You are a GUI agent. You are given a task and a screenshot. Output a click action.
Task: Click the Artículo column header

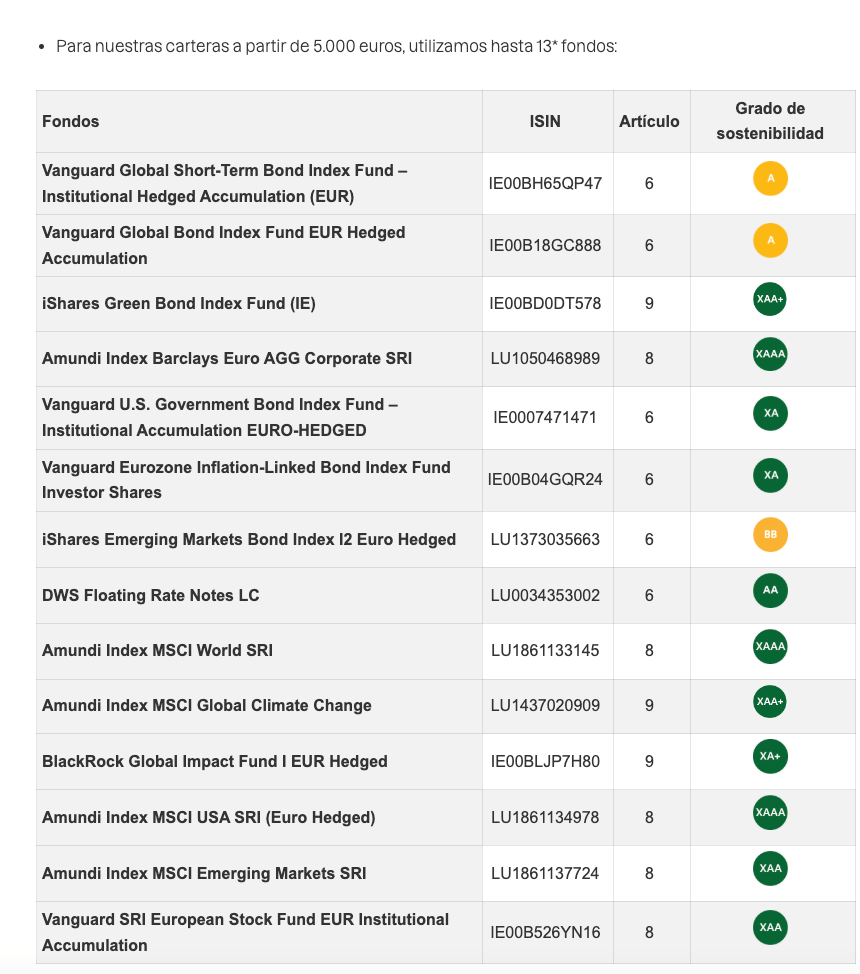[x=649, y=121]
